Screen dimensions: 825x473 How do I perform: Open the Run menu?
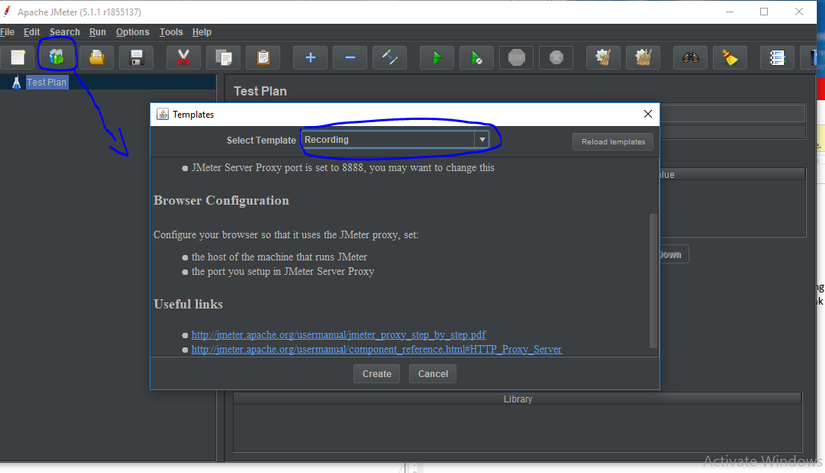(x=97, y=32)
